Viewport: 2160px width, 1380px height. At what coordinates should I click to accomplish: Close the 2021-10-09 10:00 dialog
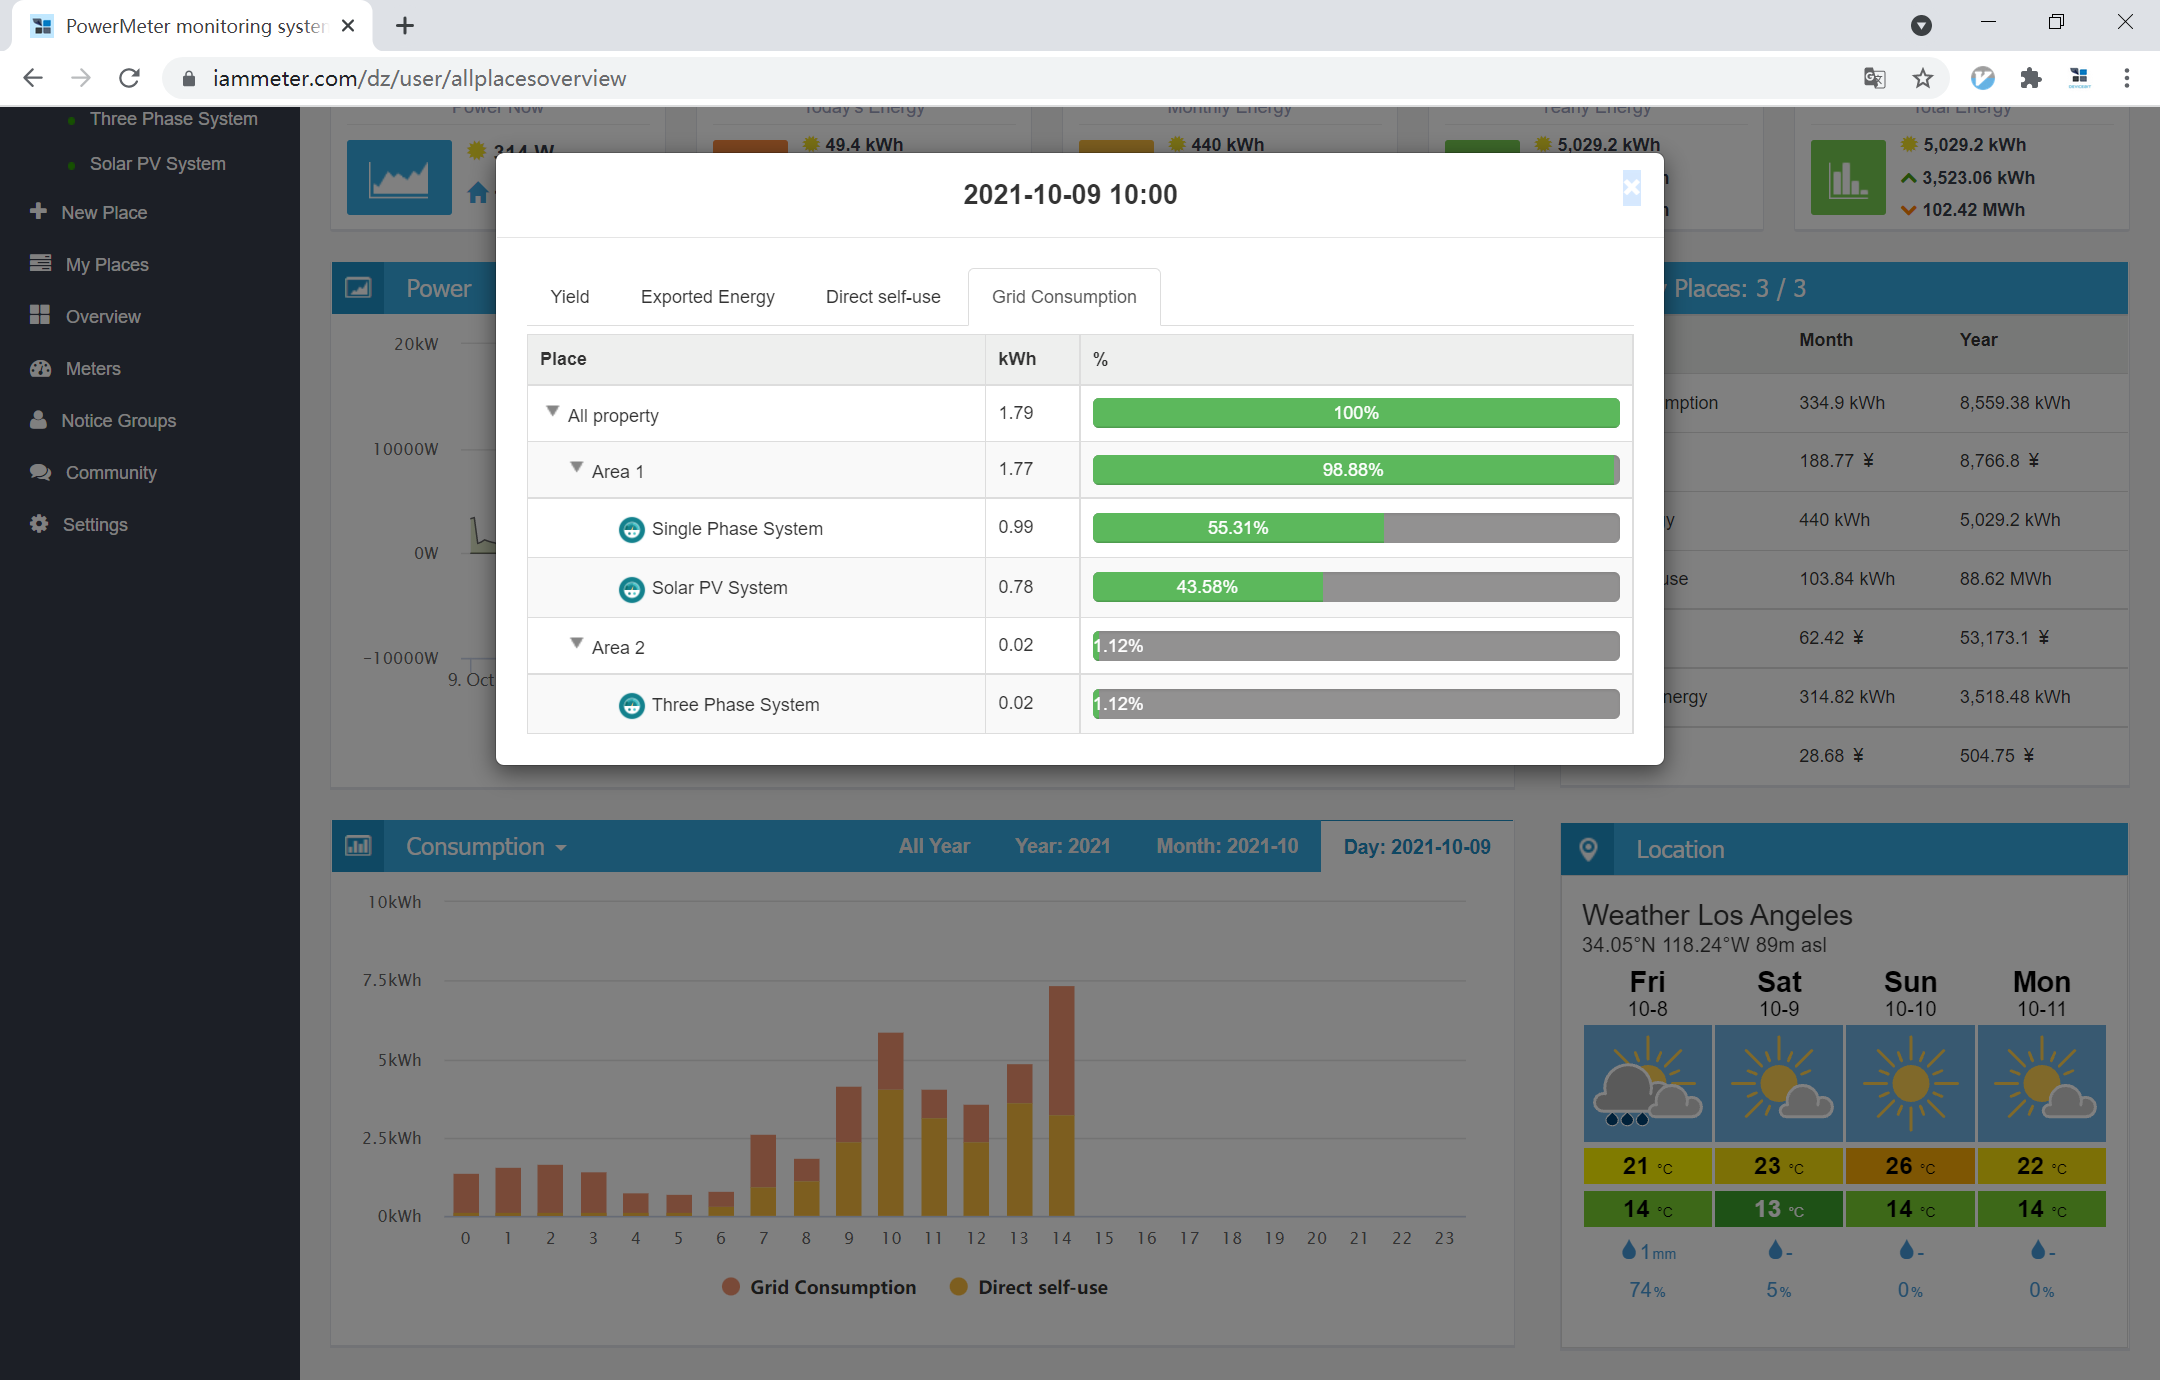point(1631,187)
